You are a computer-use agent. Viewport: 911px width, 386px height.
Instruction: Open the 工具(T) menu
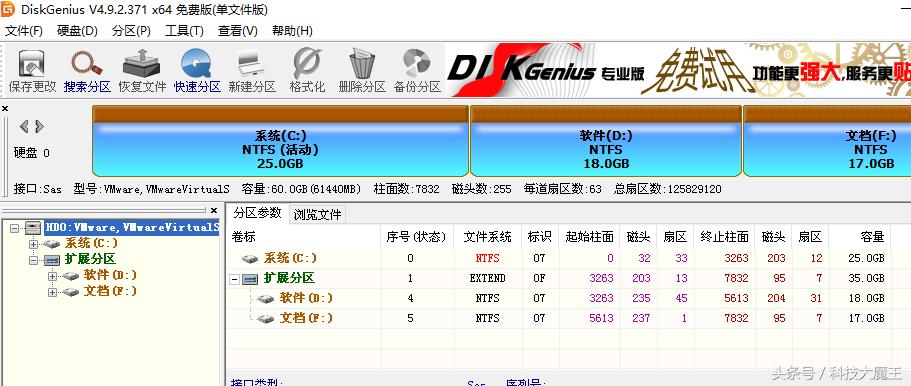pos(184,31)
